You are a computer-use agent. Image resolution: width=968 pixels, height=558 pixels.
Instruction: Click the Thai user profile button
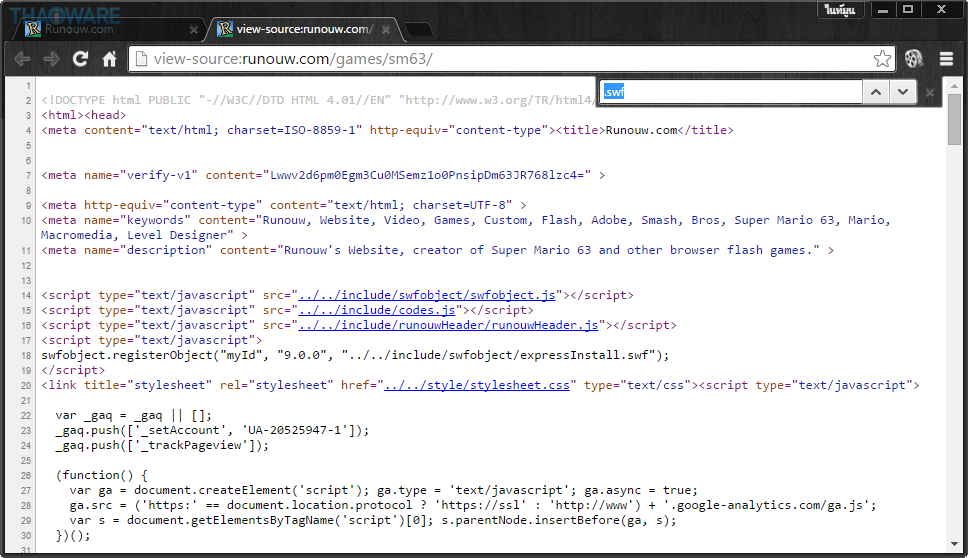(840, 9)
